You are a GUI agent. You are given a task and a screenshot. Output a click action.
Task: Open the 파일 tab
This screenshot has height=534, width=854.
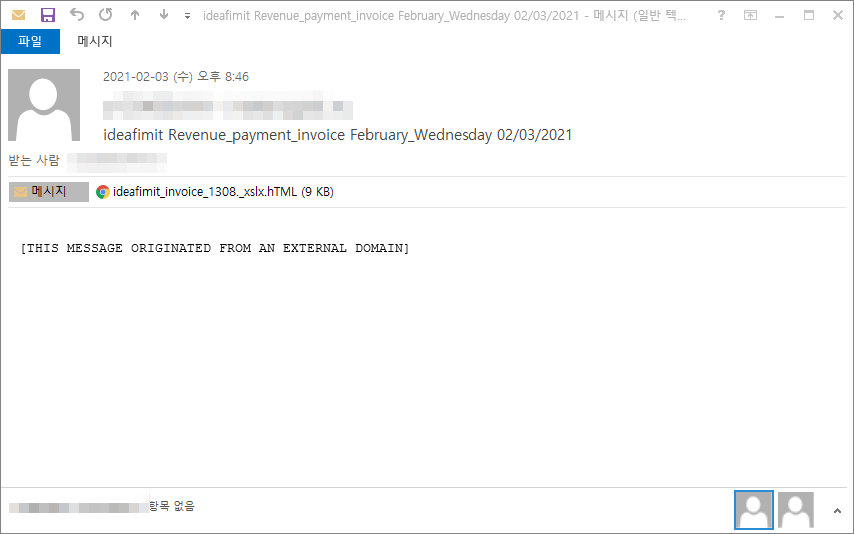coord(30,41)
